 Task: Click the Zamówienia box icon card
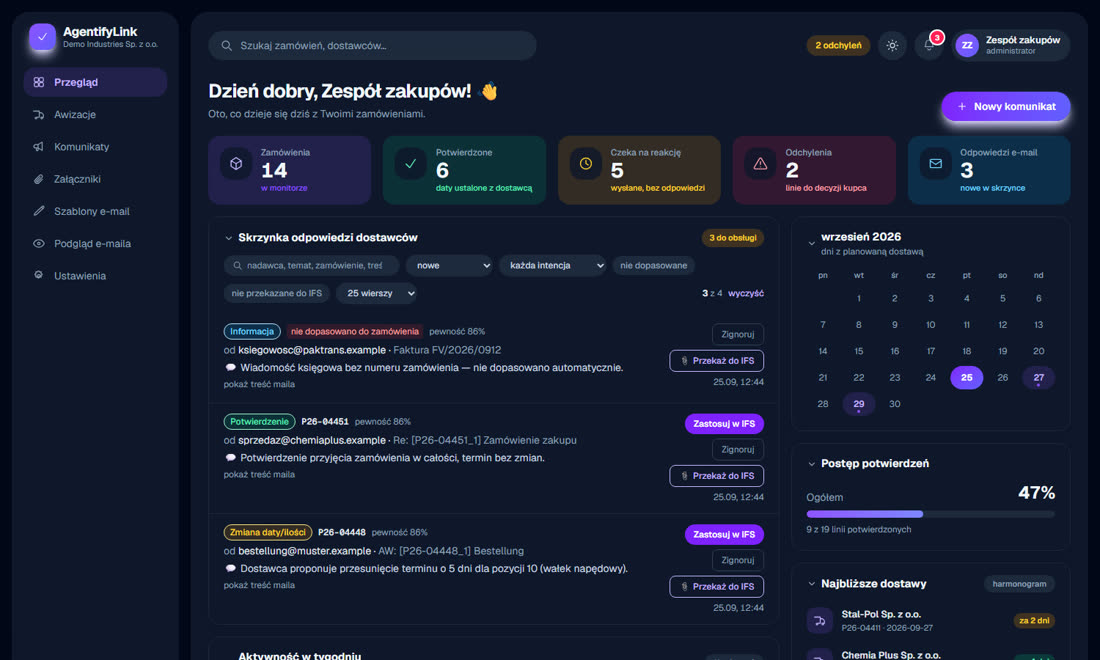point(236,163)
